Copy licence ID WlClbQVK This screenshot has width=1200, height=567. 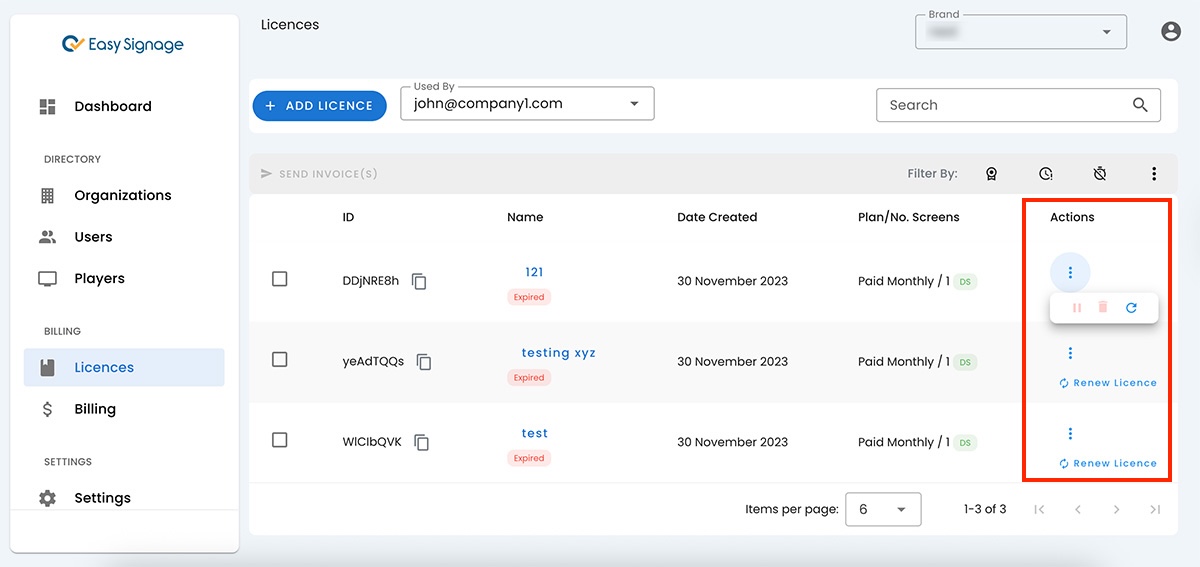point(422,442)
